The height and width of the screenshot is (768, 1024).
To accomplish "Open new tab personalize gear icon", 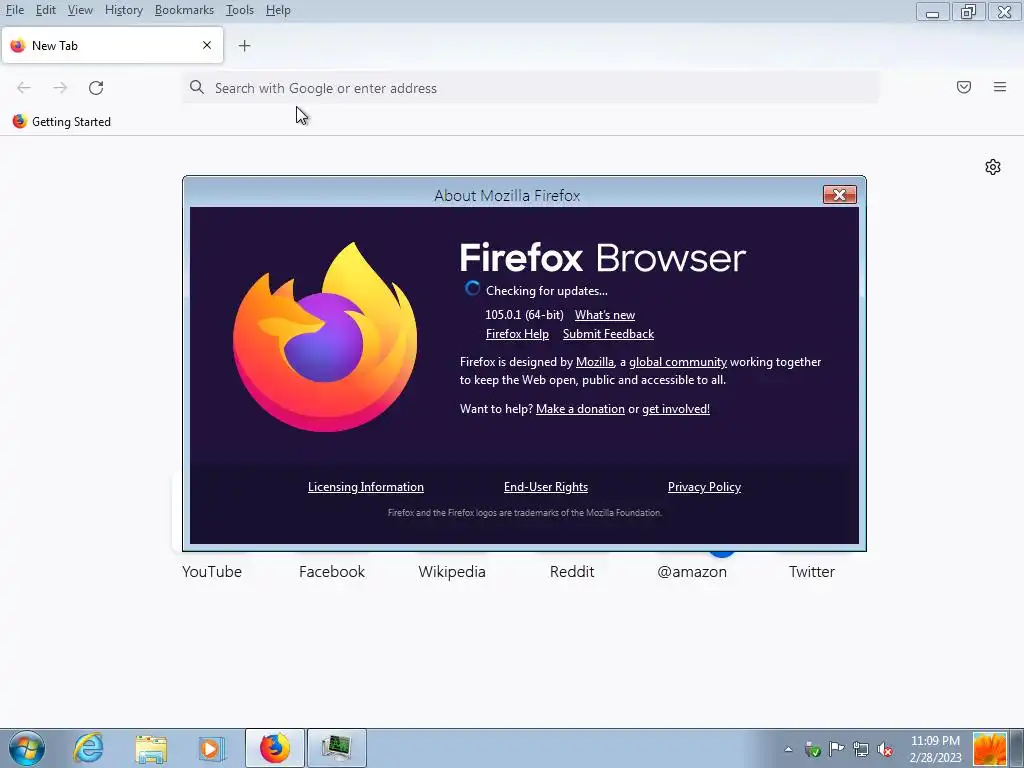I will [x=993, y=167].
